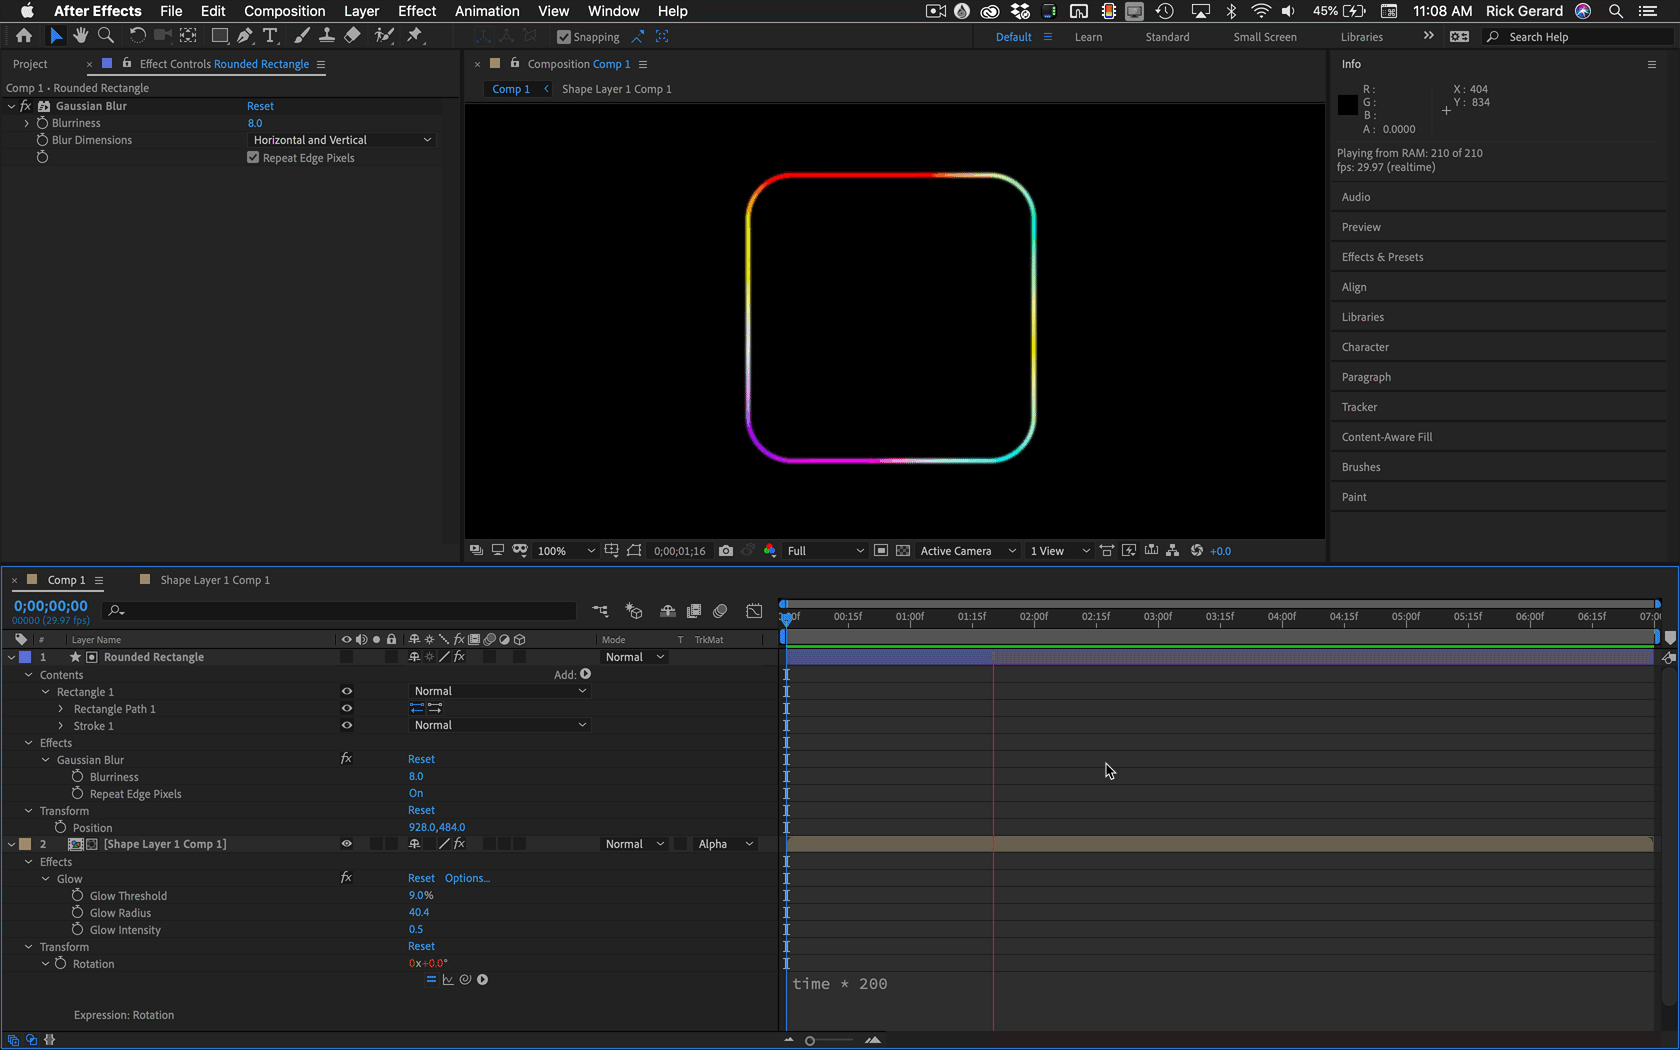Click the Take Snapshot camera icon
Viewport: 1680px width, 1050px height.
click(x=726, y=551)
